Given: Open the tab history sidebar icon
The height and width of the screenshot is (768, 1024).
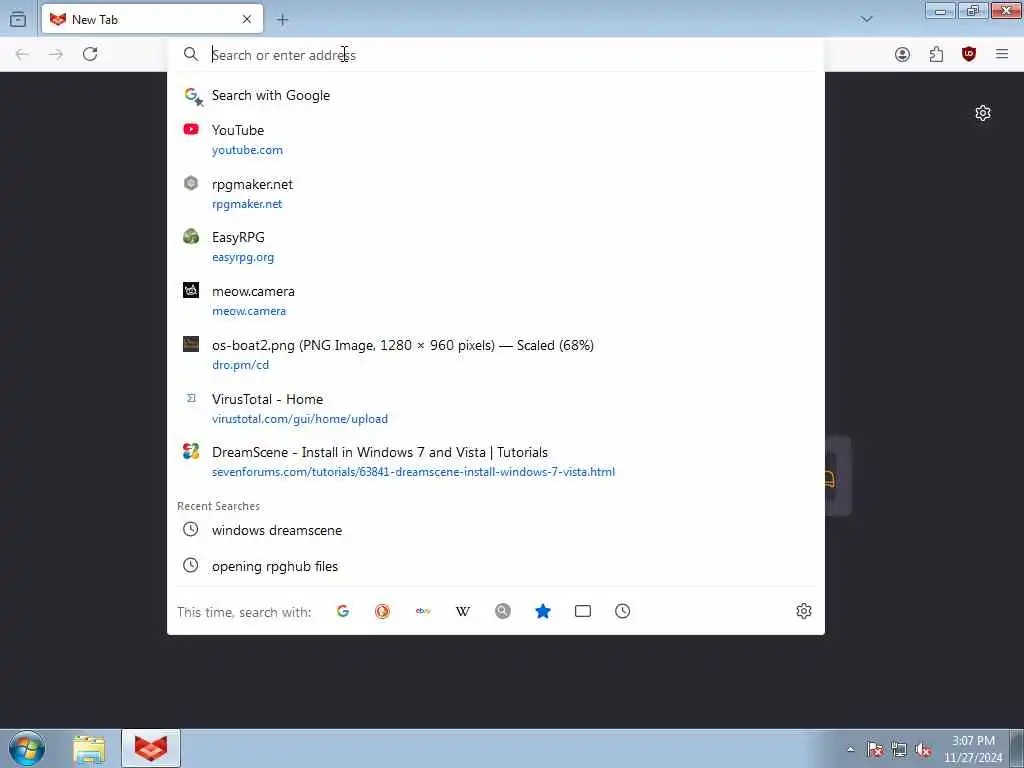Looking at the screenshot, I should (x=18, y=20).
